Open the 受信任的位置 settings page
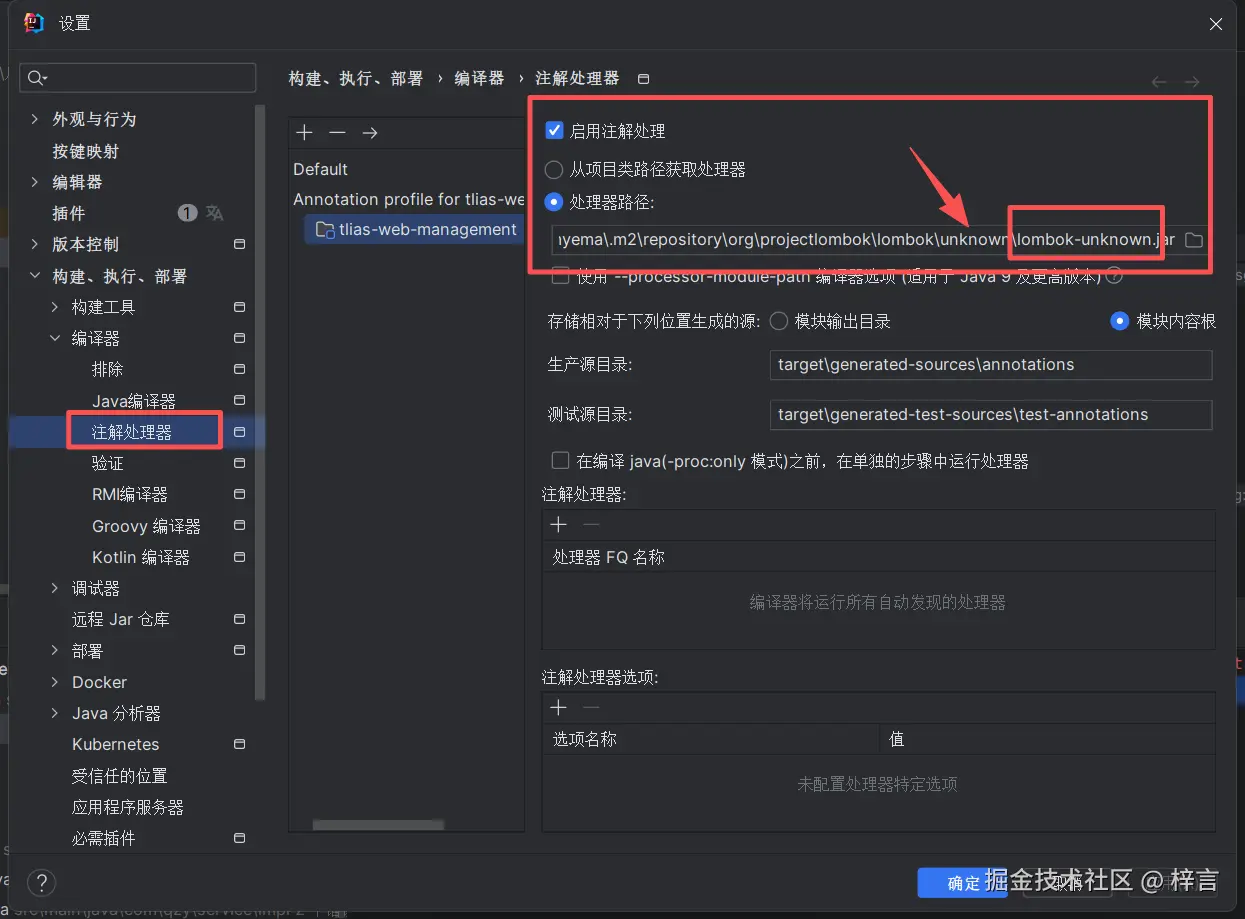Viewport: 1245px width, 919px height. [119, 776]
